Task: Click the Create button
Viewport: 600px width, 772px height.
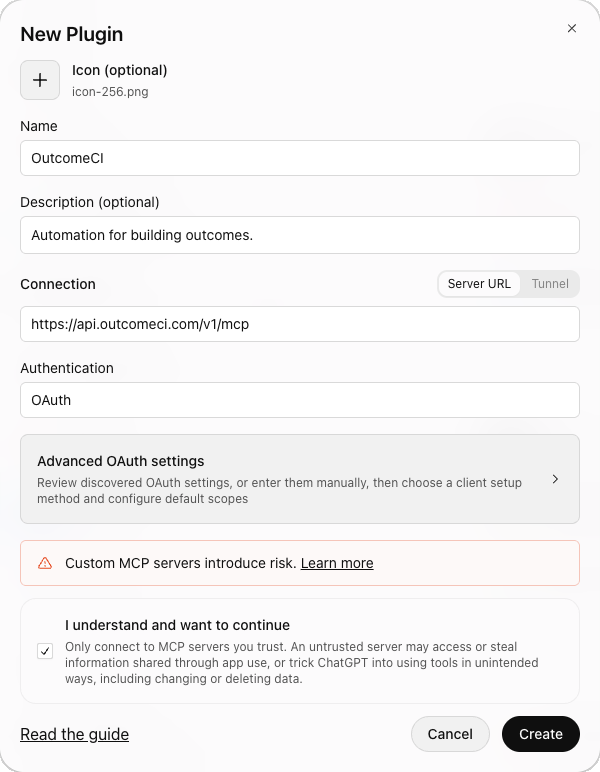Action: (x=540, y=734)
